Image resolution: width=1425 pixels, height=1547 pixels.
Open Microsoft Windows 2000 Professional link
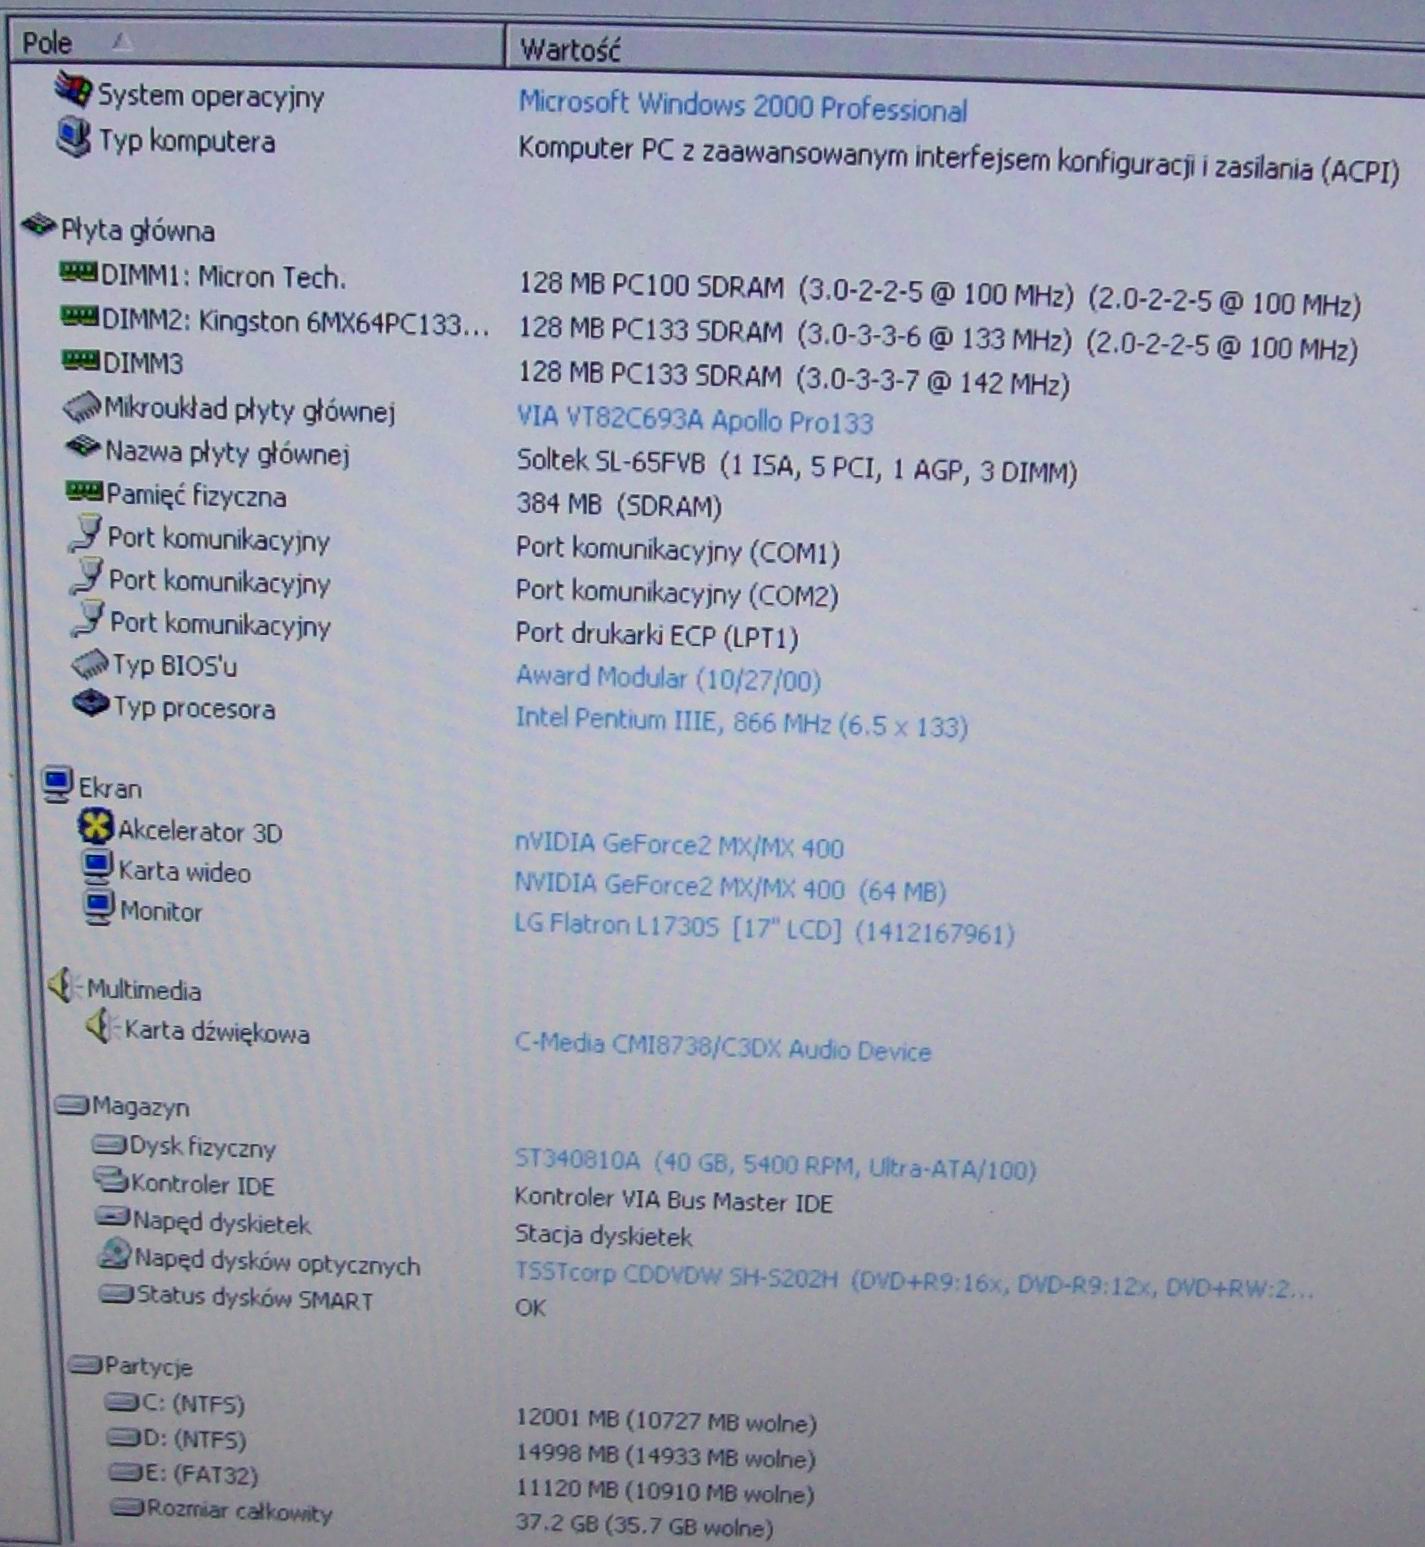click(x=742, y=105)
